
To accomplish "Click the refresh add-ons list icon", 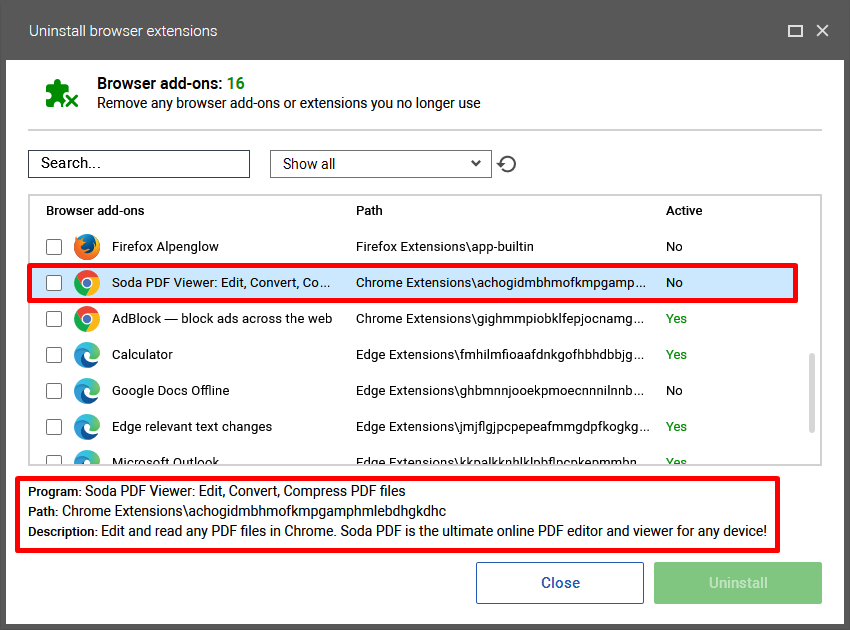I will [x=506, y=164].
